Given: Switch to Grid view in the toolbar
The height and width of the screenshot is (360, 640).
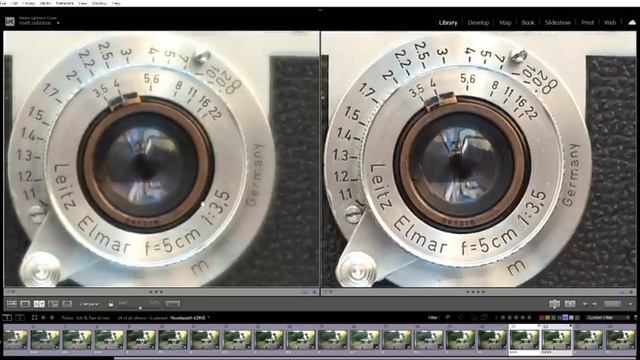Looking at the screenshot, I should point(11,304).
